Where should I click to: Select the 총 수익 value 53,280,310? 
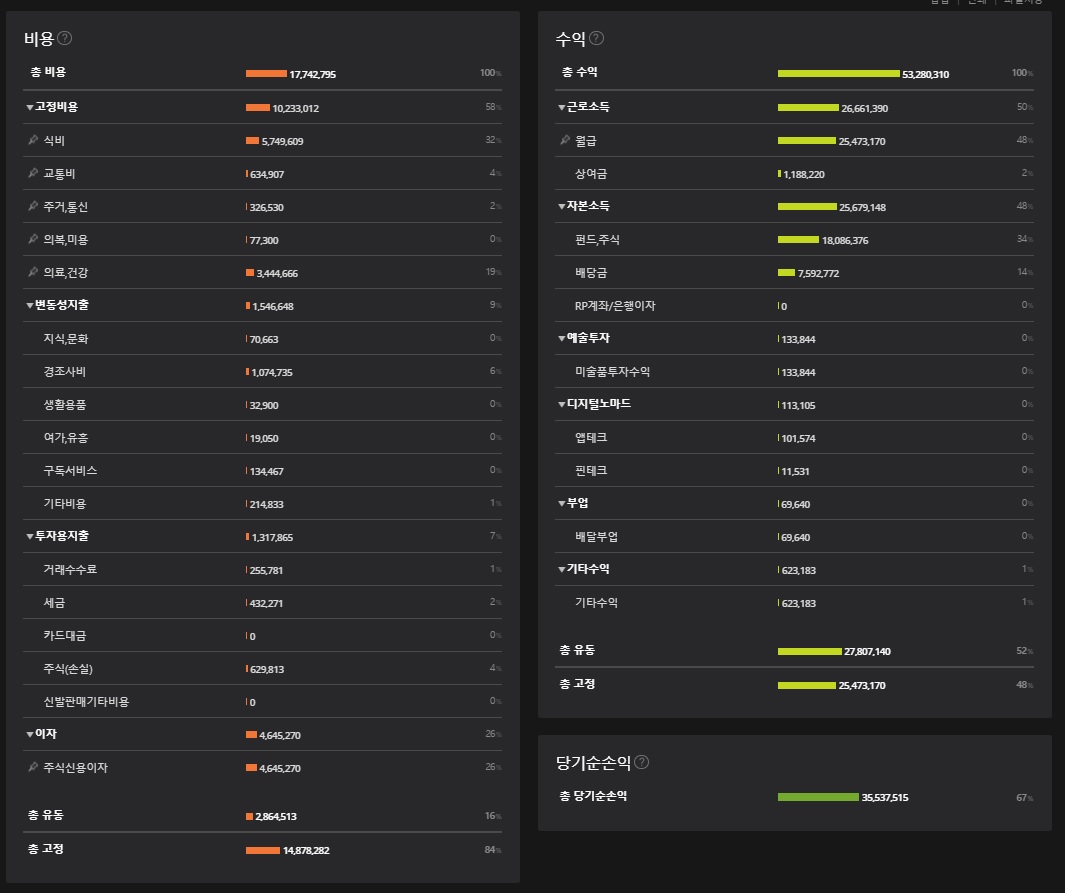(926, 74)
